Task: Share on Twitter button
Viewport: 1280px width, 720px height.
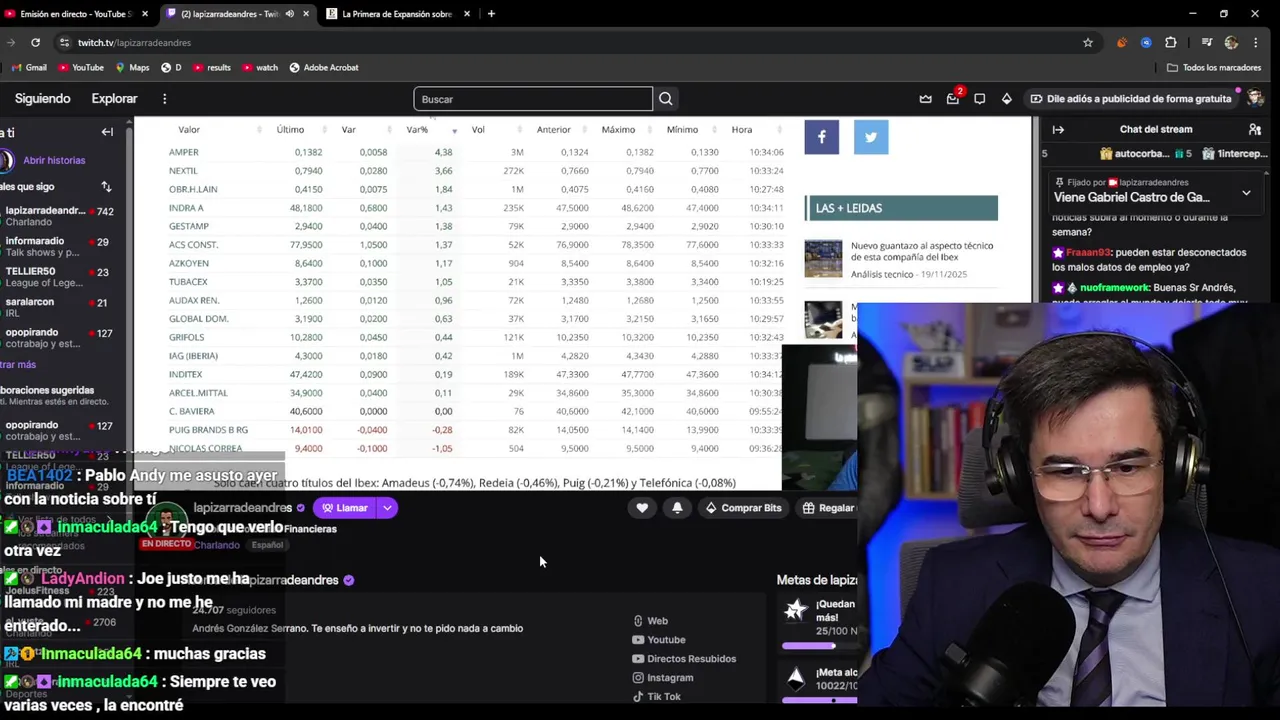Action: pos(871,137)
